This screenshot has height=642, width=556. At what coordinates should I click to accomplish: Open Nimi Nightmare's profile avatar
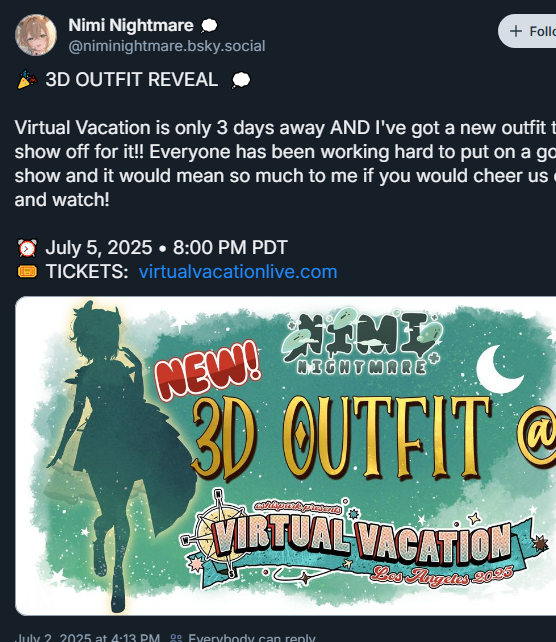point(36,35)
